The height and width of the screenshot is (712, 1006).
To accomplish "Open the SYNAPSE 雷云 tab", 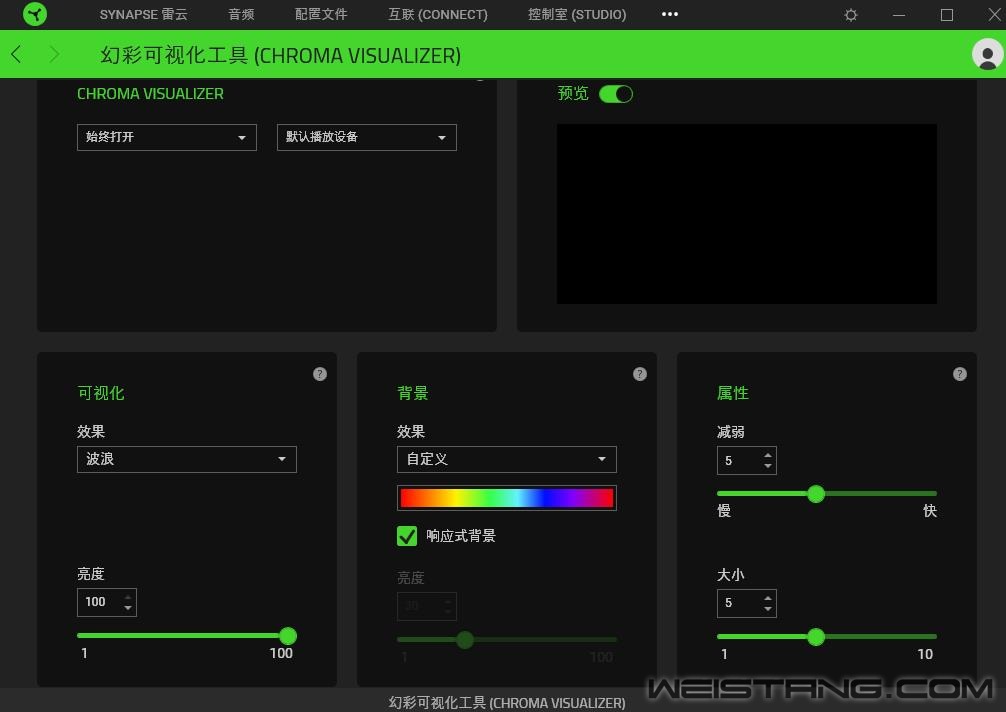I will pyautogui.click(x=144, y=14).
